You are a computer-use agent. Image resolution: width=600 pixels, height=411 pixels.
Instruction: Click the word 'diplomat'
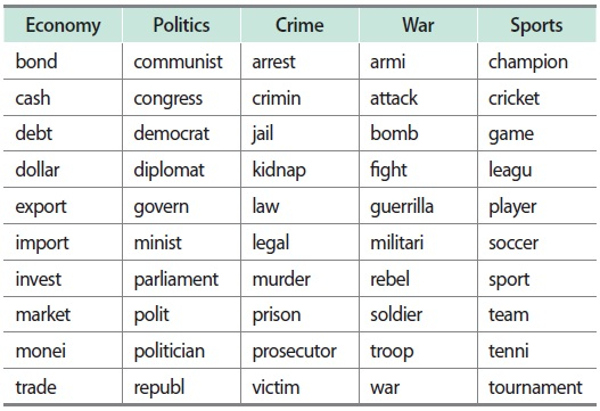pyautogui.click(x=169, y=170)
